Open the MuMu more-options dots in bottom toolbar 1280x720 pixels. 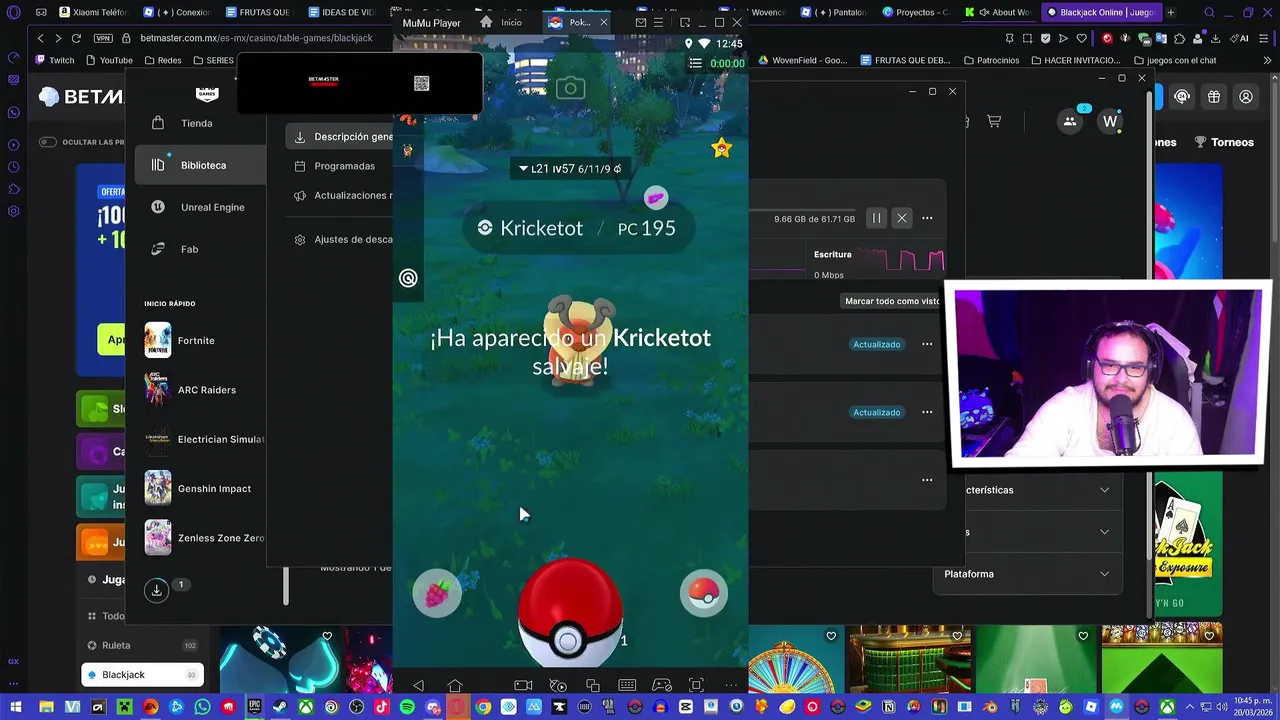tap(731, 685)
